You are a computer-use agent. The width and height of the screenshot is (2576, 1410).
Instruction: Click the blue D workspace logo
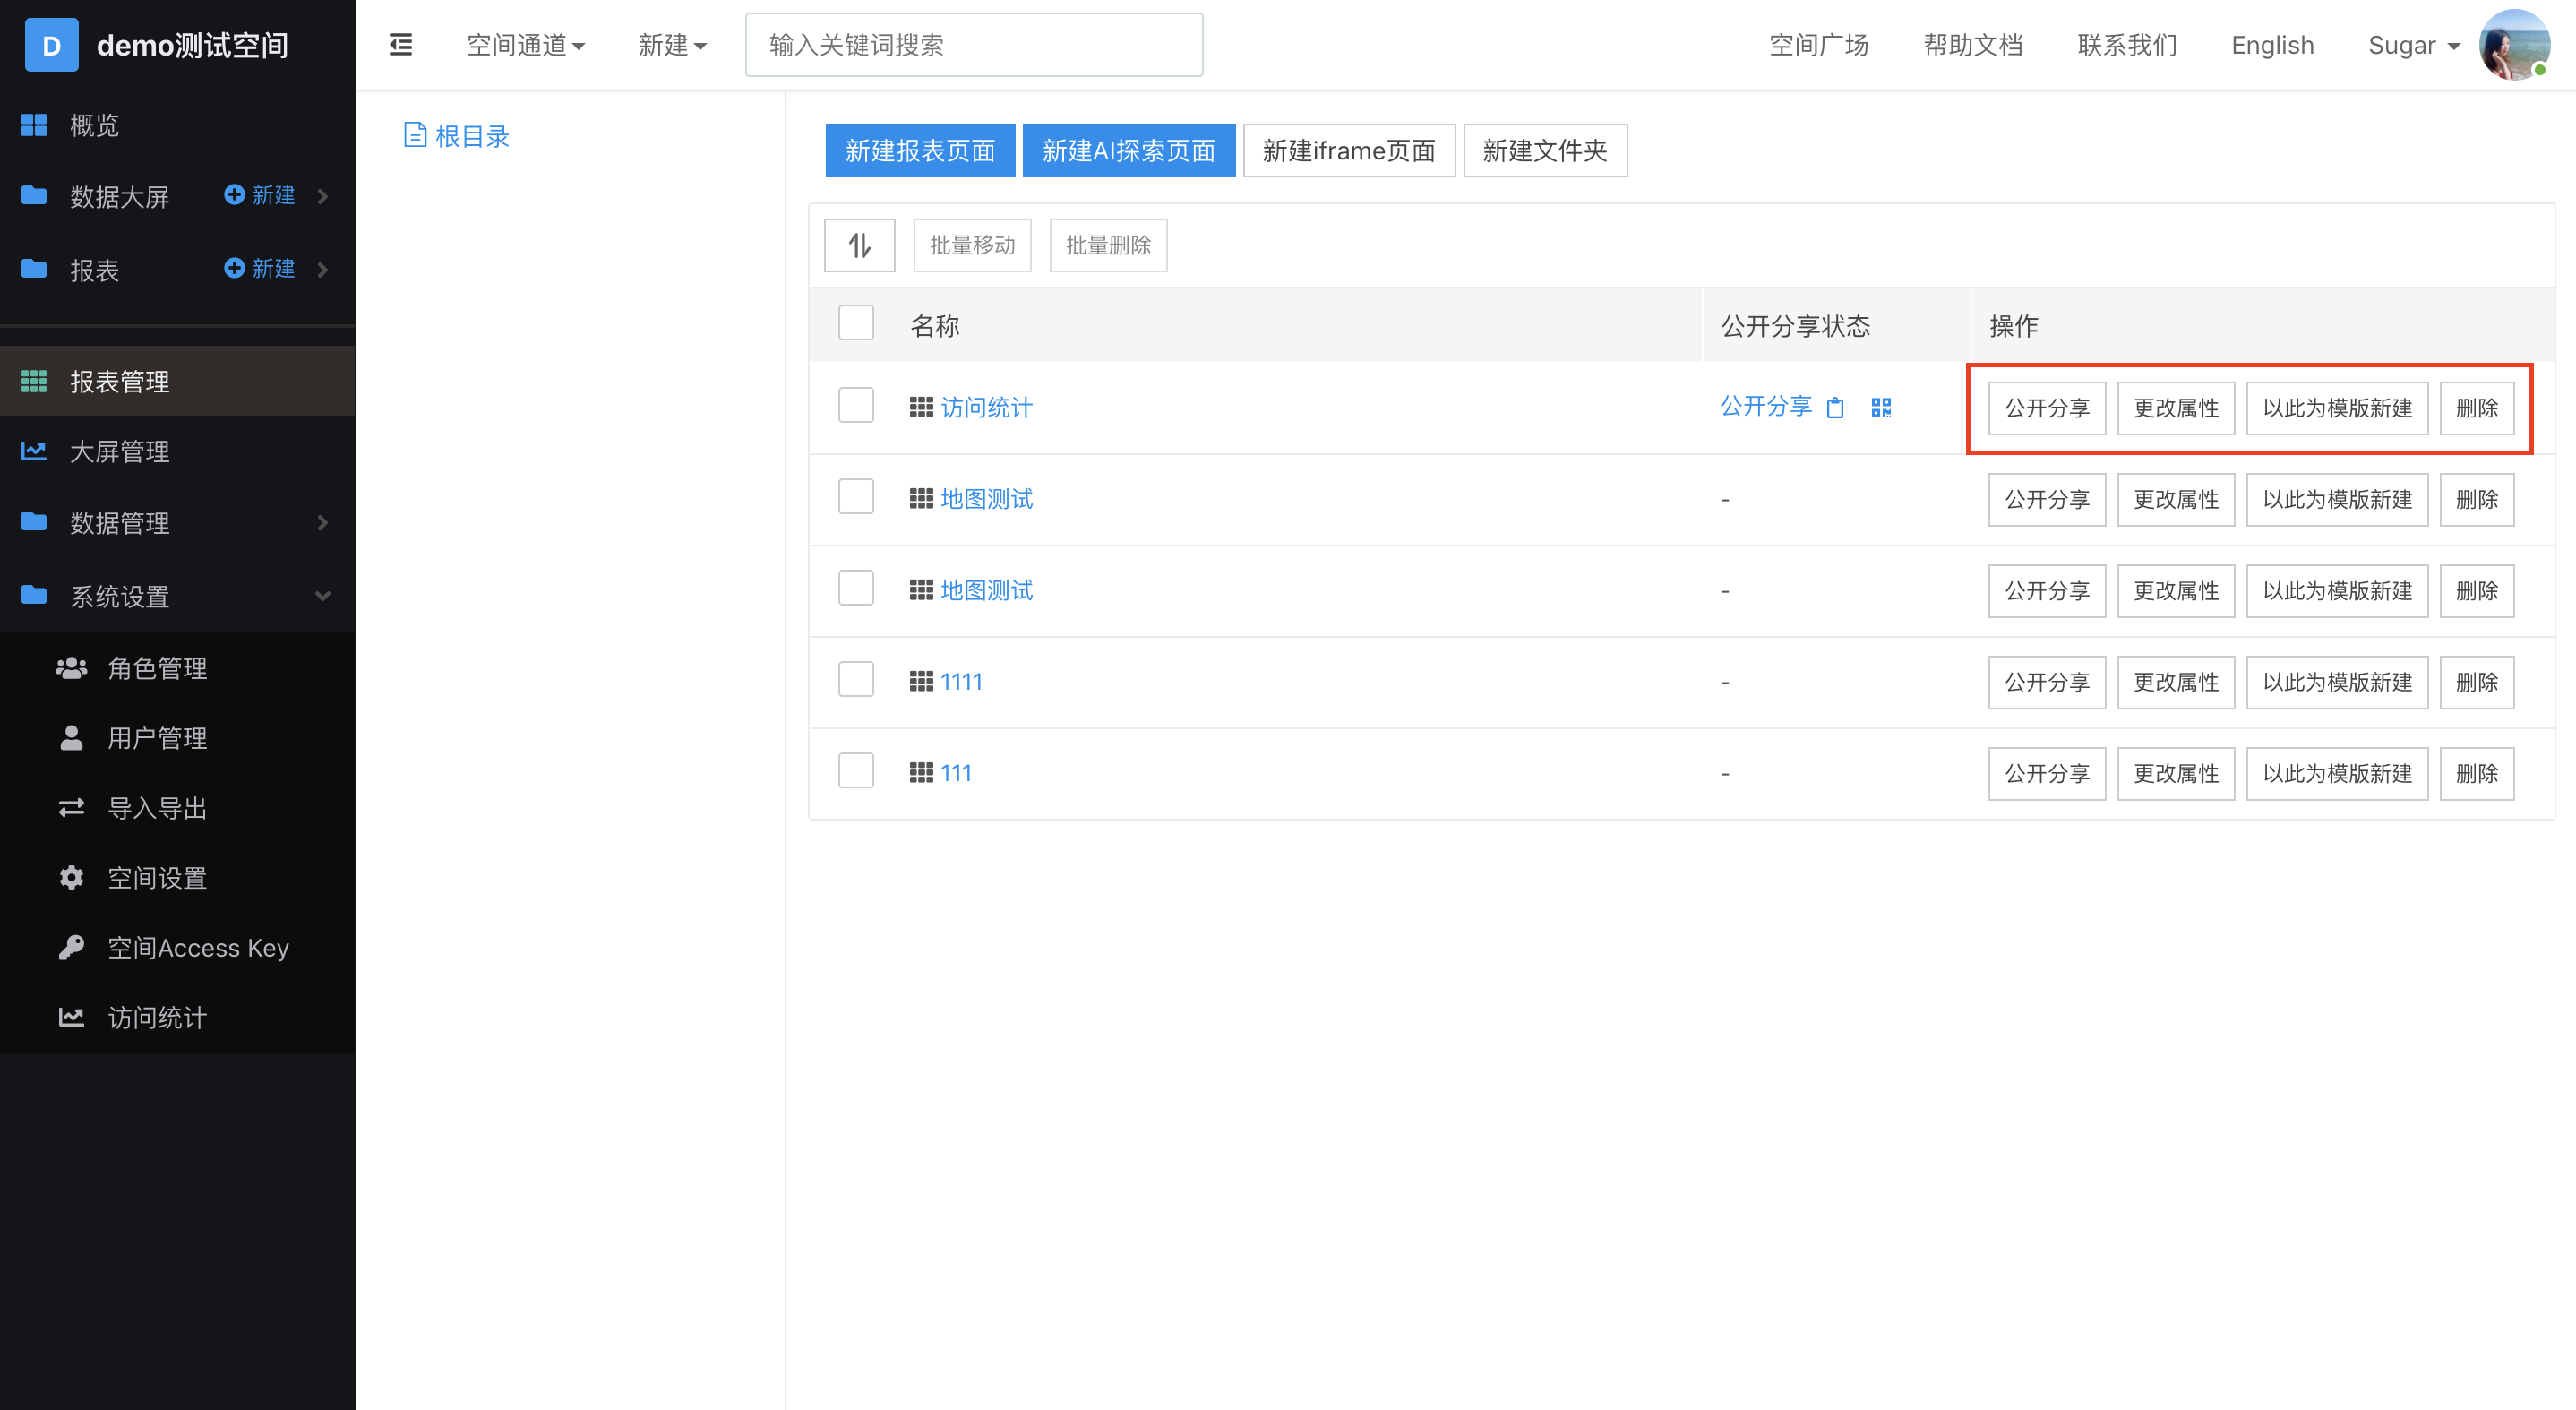pyautogui.click(x=51, y=45)
